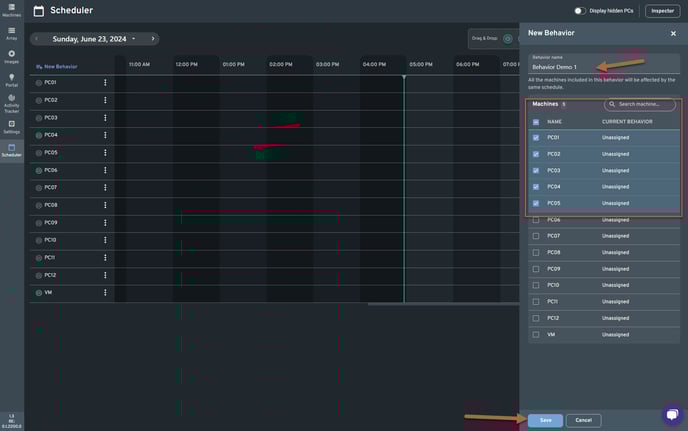Open the options menu for VM

[x=105, y=292]
